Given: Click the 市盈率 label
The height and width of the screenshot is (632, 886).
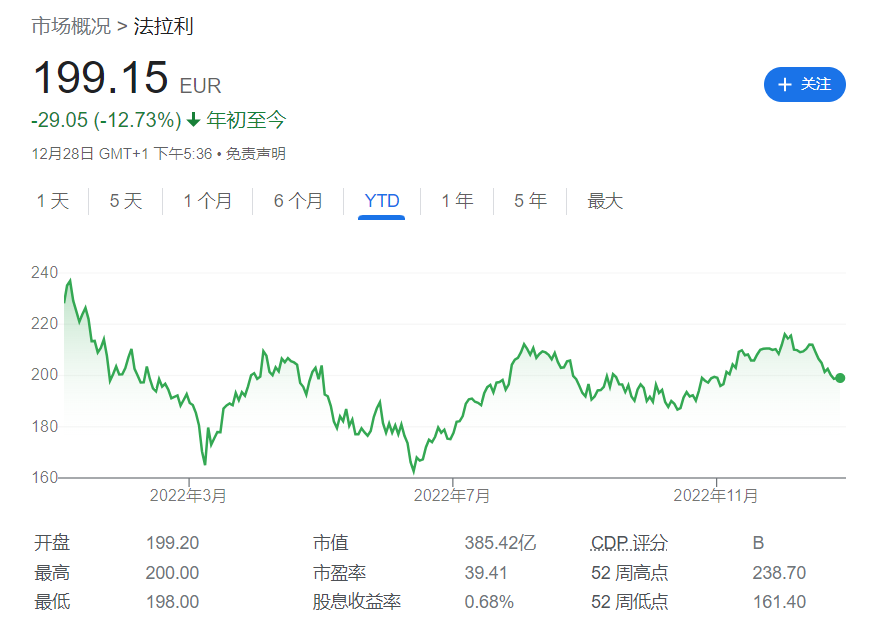Looking at the screenshot, I should (340, 573).
